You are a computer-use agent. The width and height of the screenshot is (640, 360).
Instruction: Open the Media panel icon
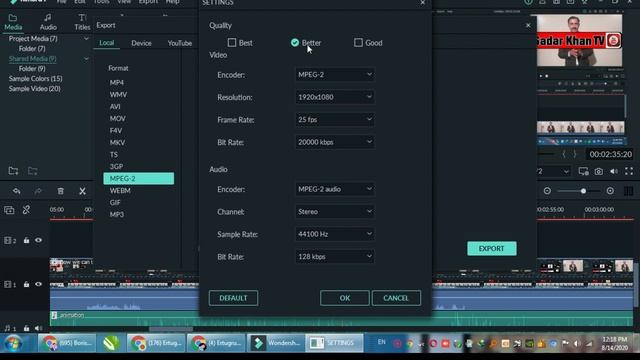[13, 22]
